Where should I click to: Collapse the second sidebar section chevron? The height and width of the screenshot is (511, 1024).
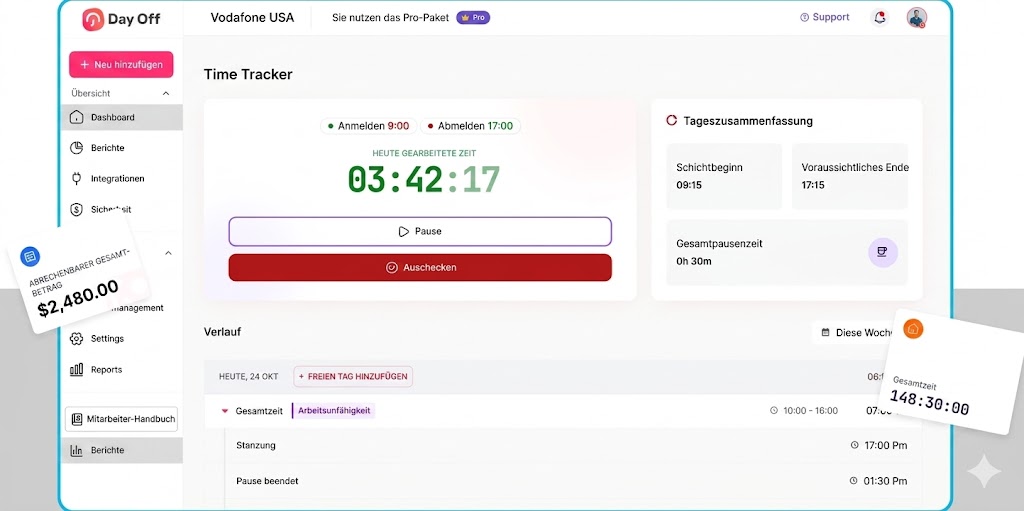click(x=168, y=253)
